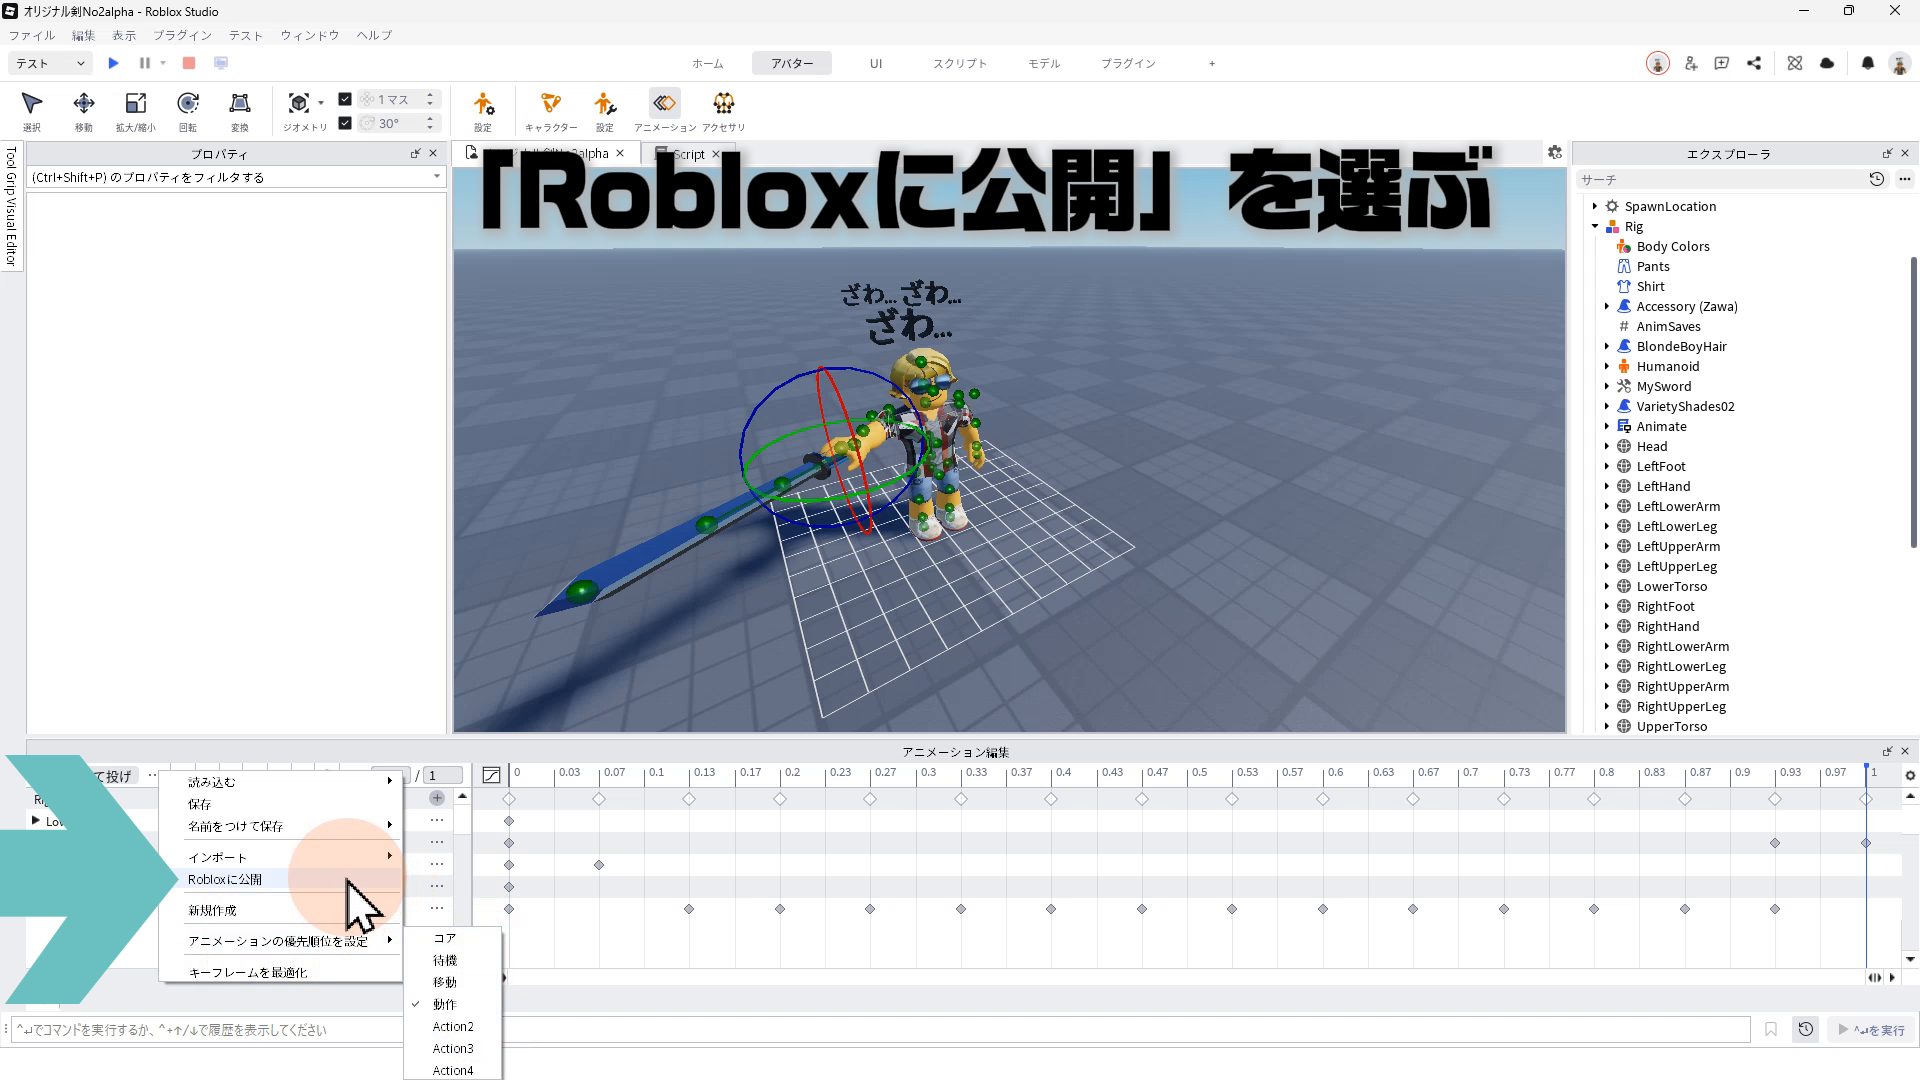1920x1080 pixels.
Task: Open the Accessory (アクセサリ) fitting tool
Action: point(723,110)
